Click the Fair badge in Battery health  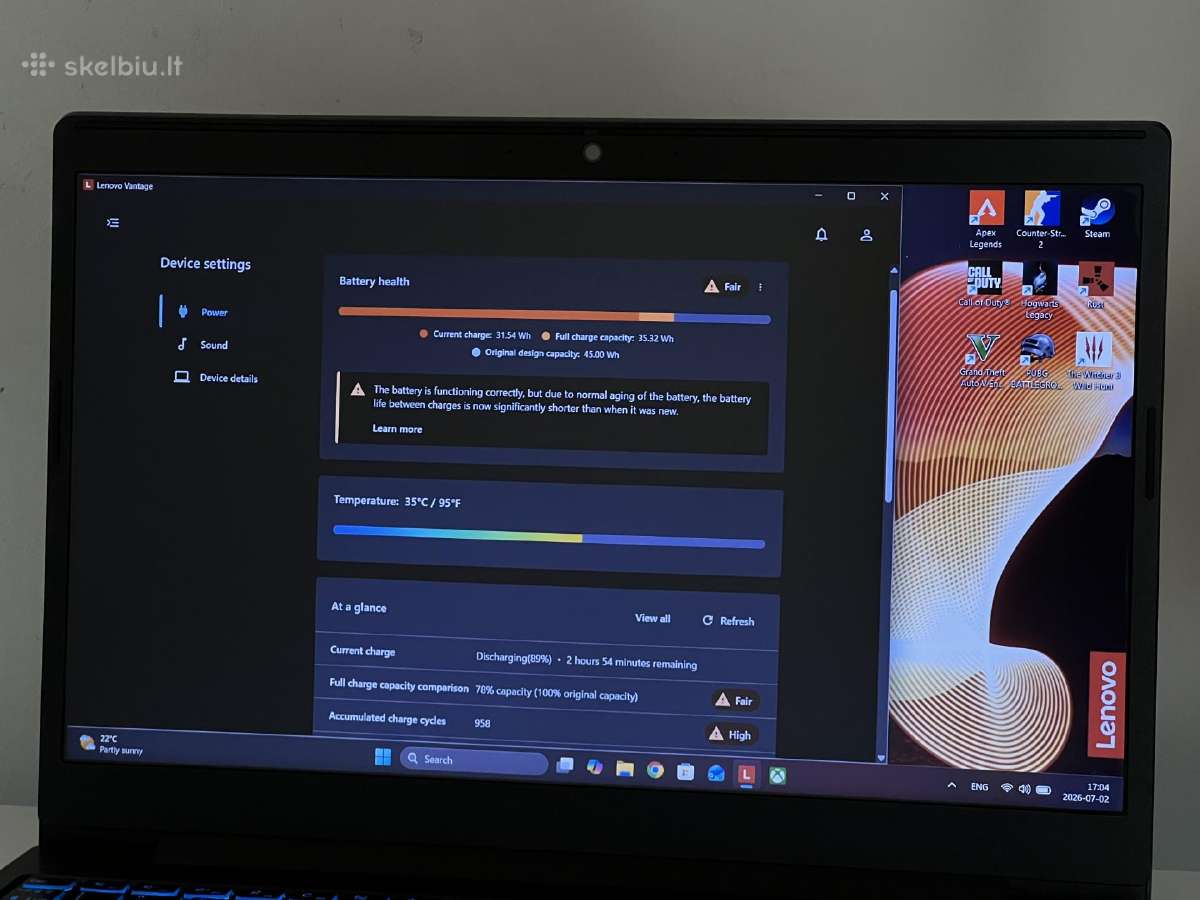723,287
